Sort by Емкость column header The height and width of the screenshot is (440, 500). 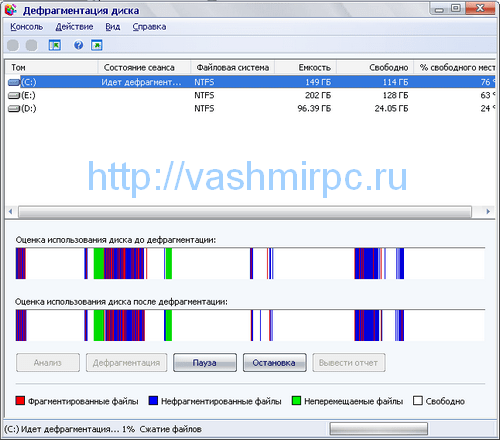(x=305, y=67)
